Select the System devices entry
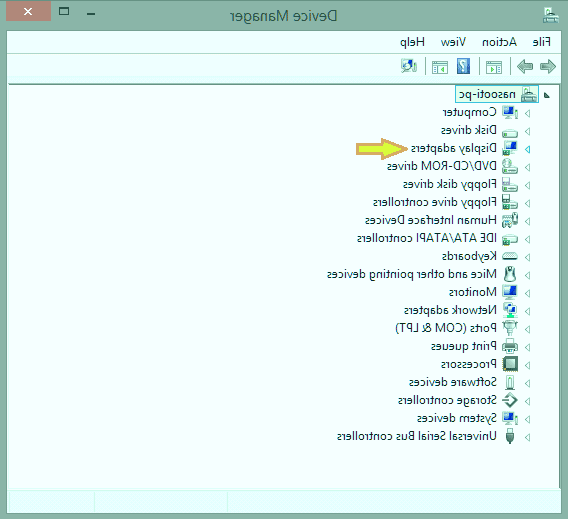 (457, 418)
